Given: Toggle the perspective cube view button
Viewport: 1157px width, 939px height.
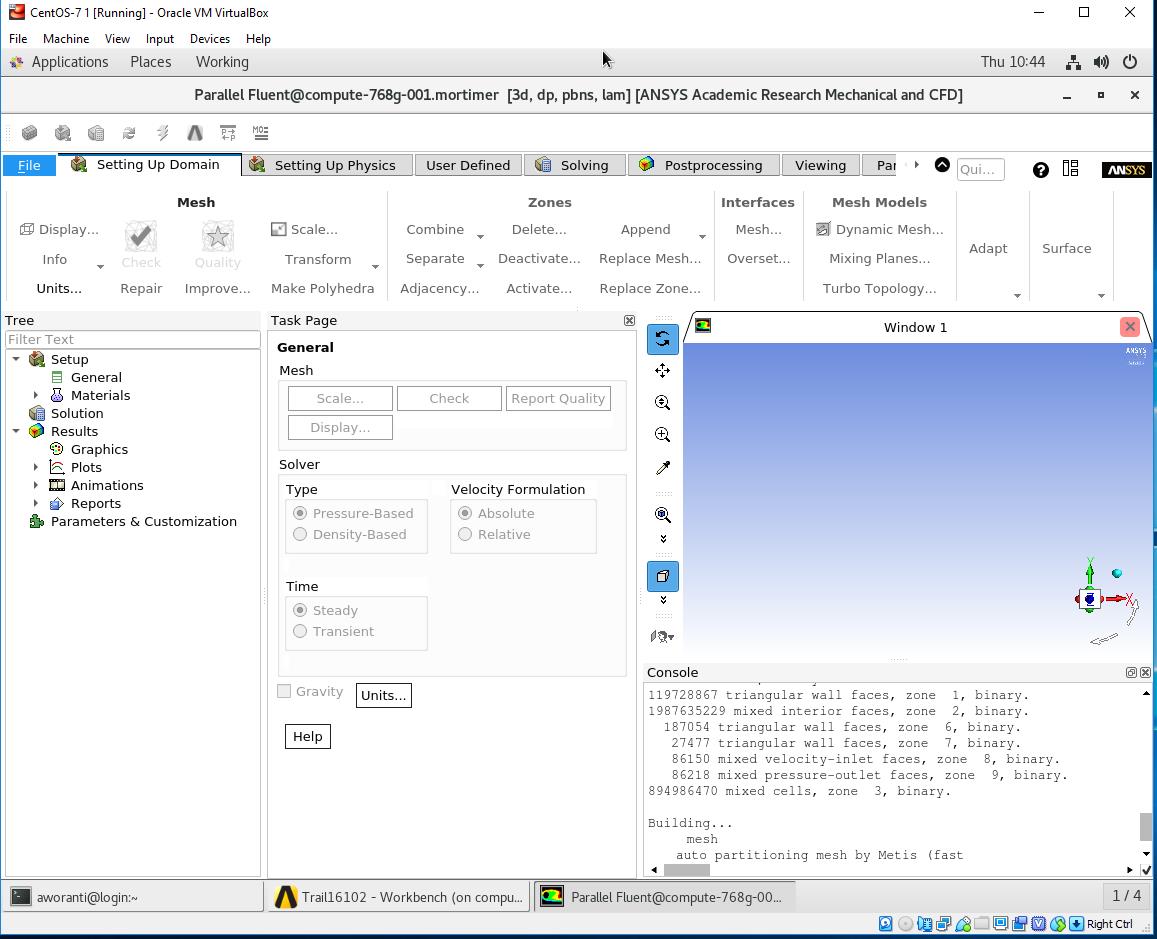Looking at the screenshot, I should (x=663, y=576).
